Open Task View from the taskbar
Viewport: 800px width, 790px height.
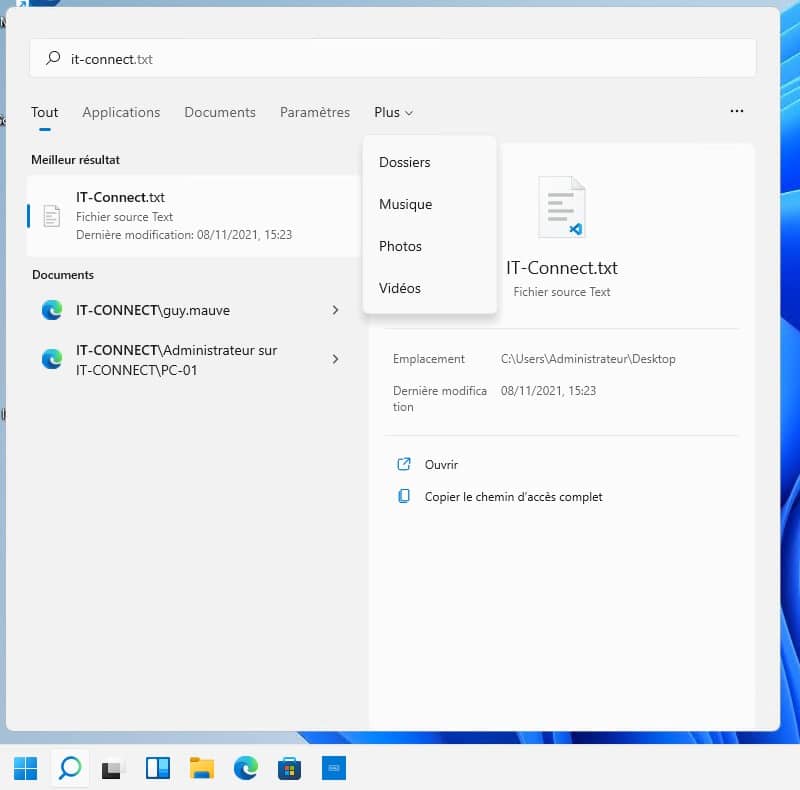tap(113, 768)
